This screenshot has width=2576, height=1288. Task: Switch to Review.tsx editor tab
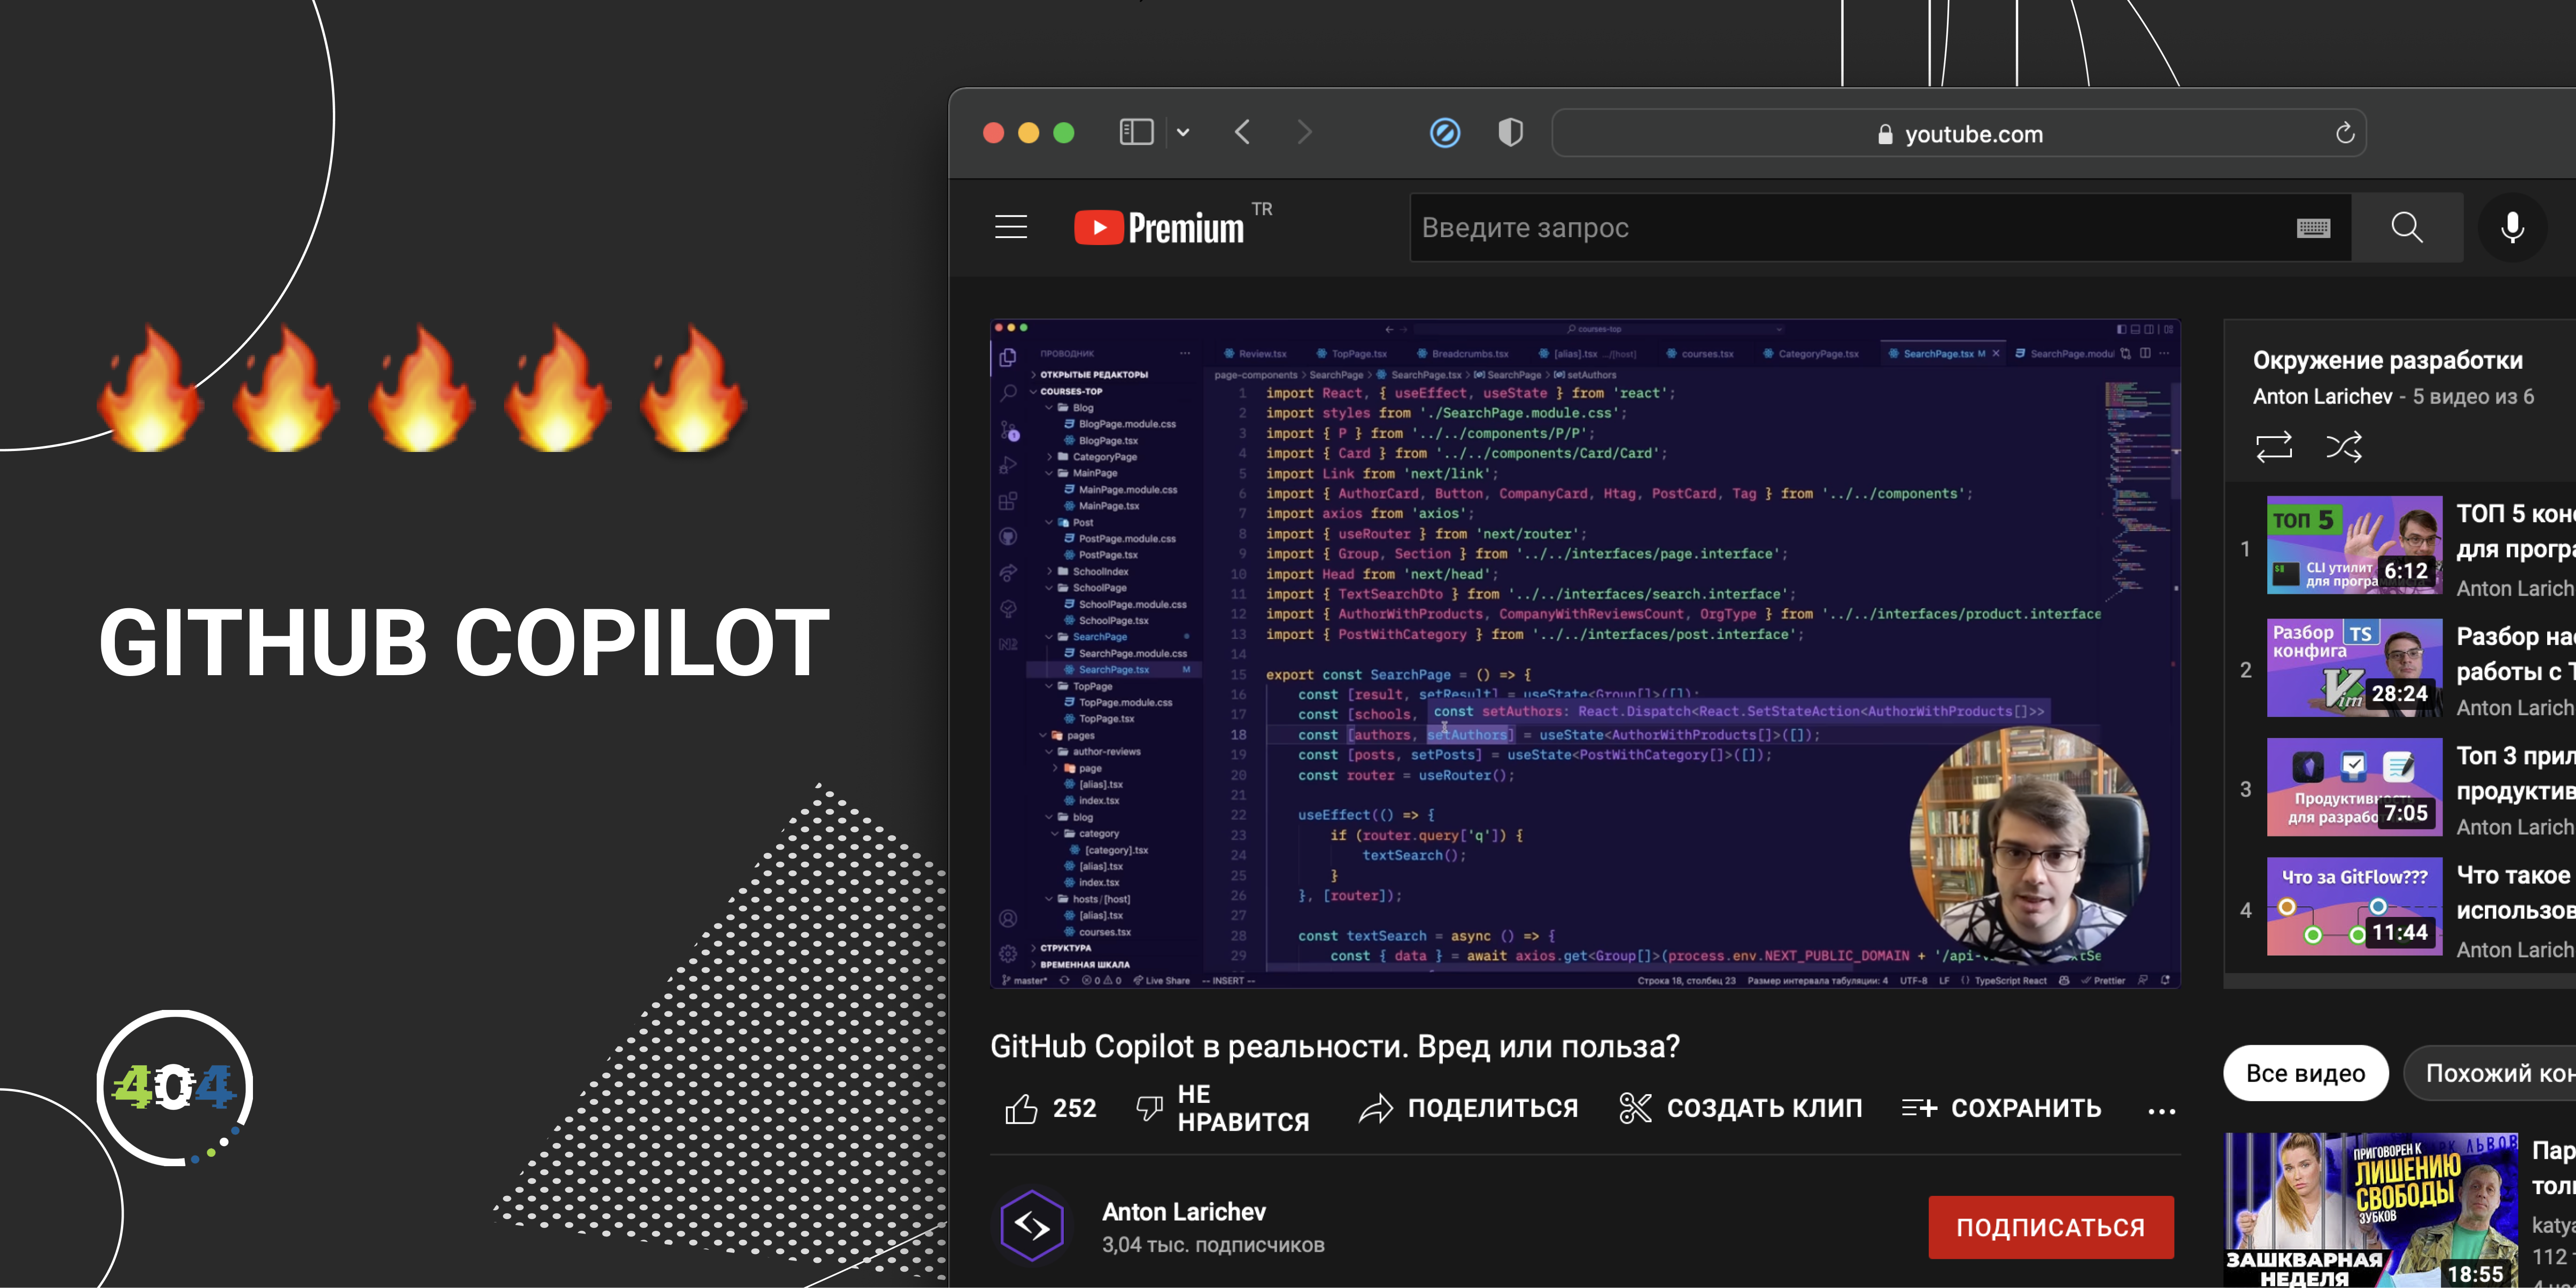click(1255, 354)
